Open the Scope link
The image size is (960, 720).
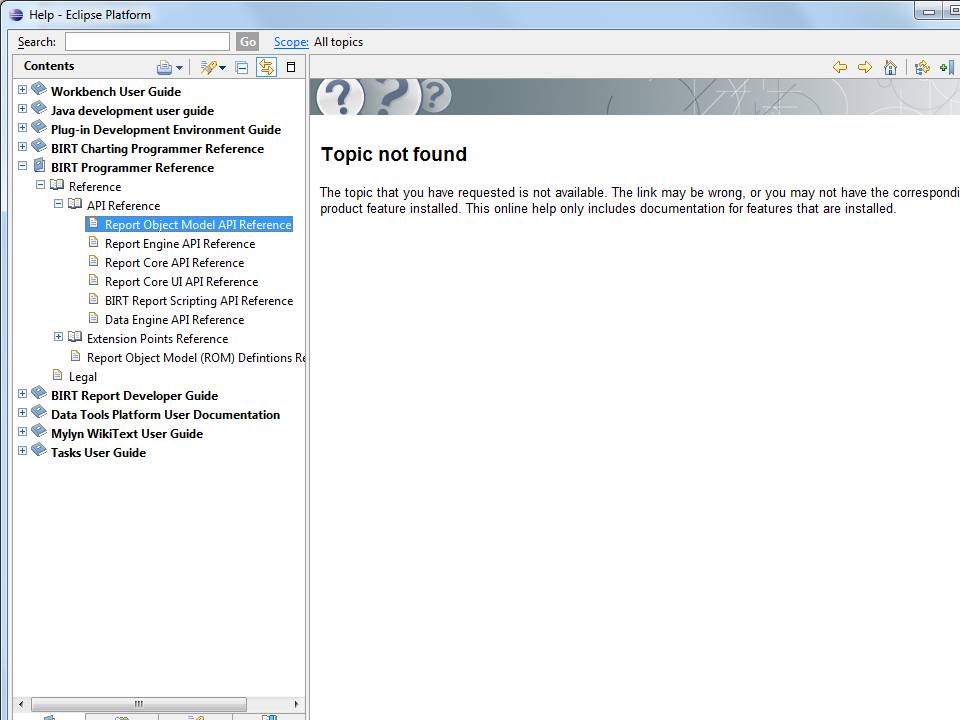point(291,42)
